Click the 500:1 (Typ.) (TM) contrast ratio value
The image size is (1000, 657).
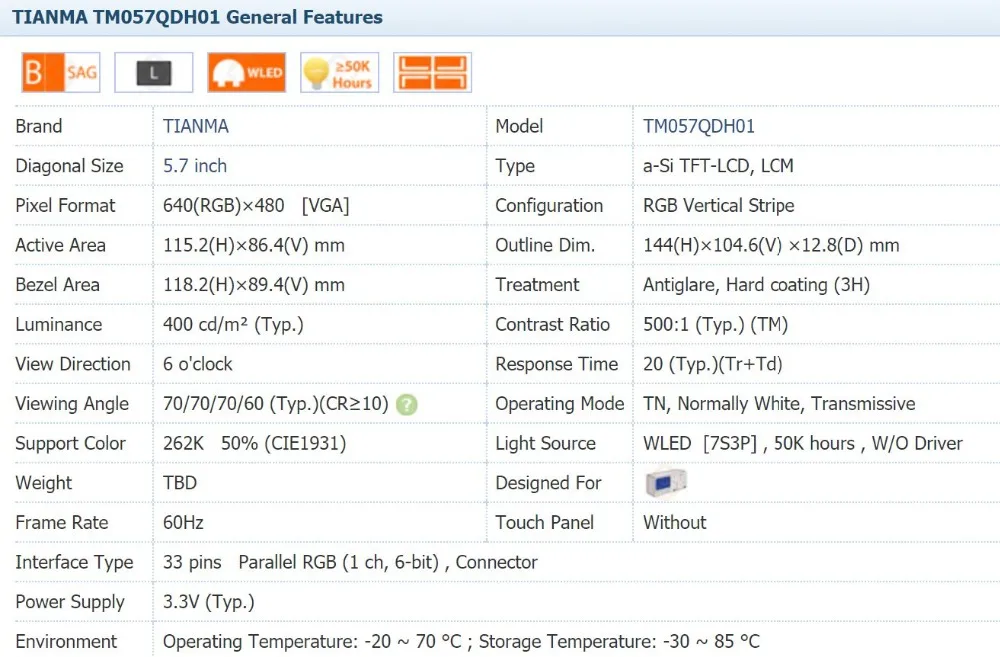[716, 324]
